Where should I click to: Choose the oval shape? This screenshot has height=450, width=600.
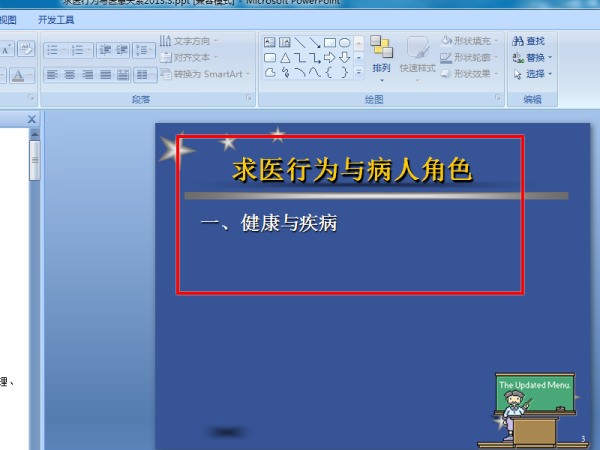pos(344,42)
